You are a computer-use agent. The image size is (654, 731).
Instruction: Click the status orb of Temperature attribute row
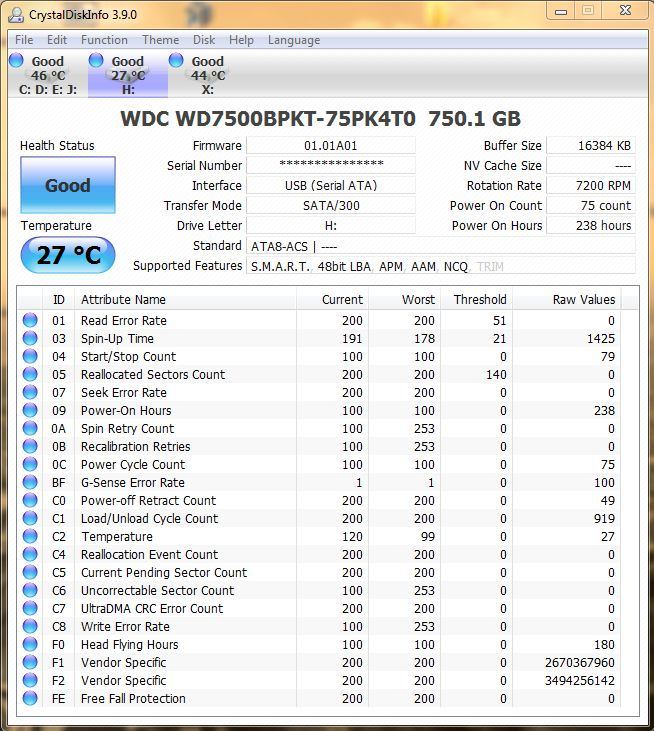coord(30,536)
